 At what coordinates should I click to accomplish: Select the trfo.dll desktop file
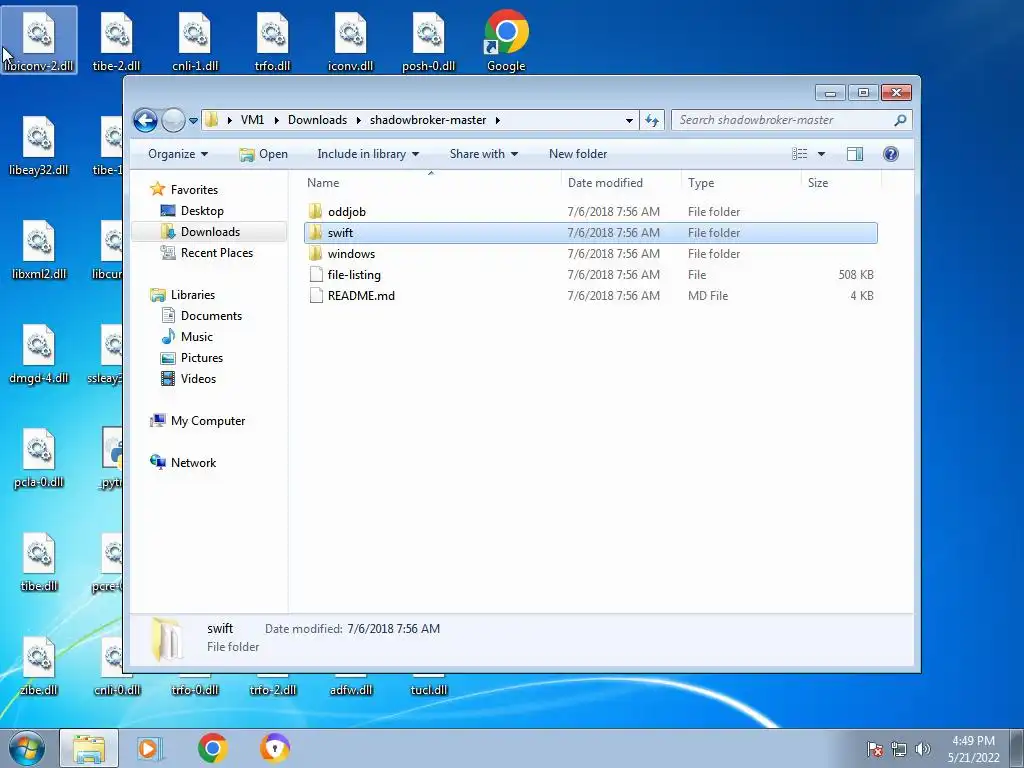pos(272,40)
